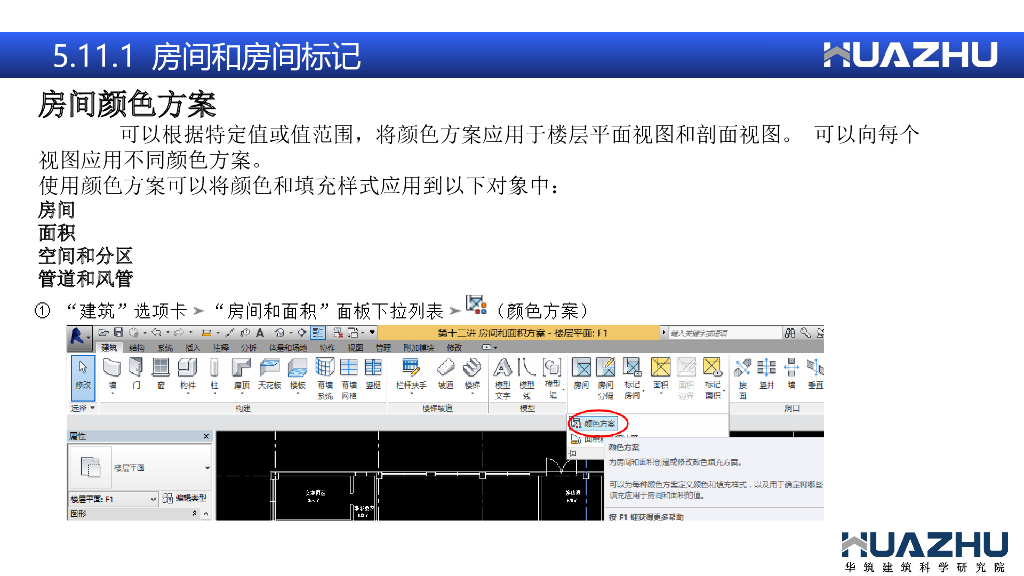Click the Open folder quick-access icon
Screen dimensions: 1024x576
104,333
